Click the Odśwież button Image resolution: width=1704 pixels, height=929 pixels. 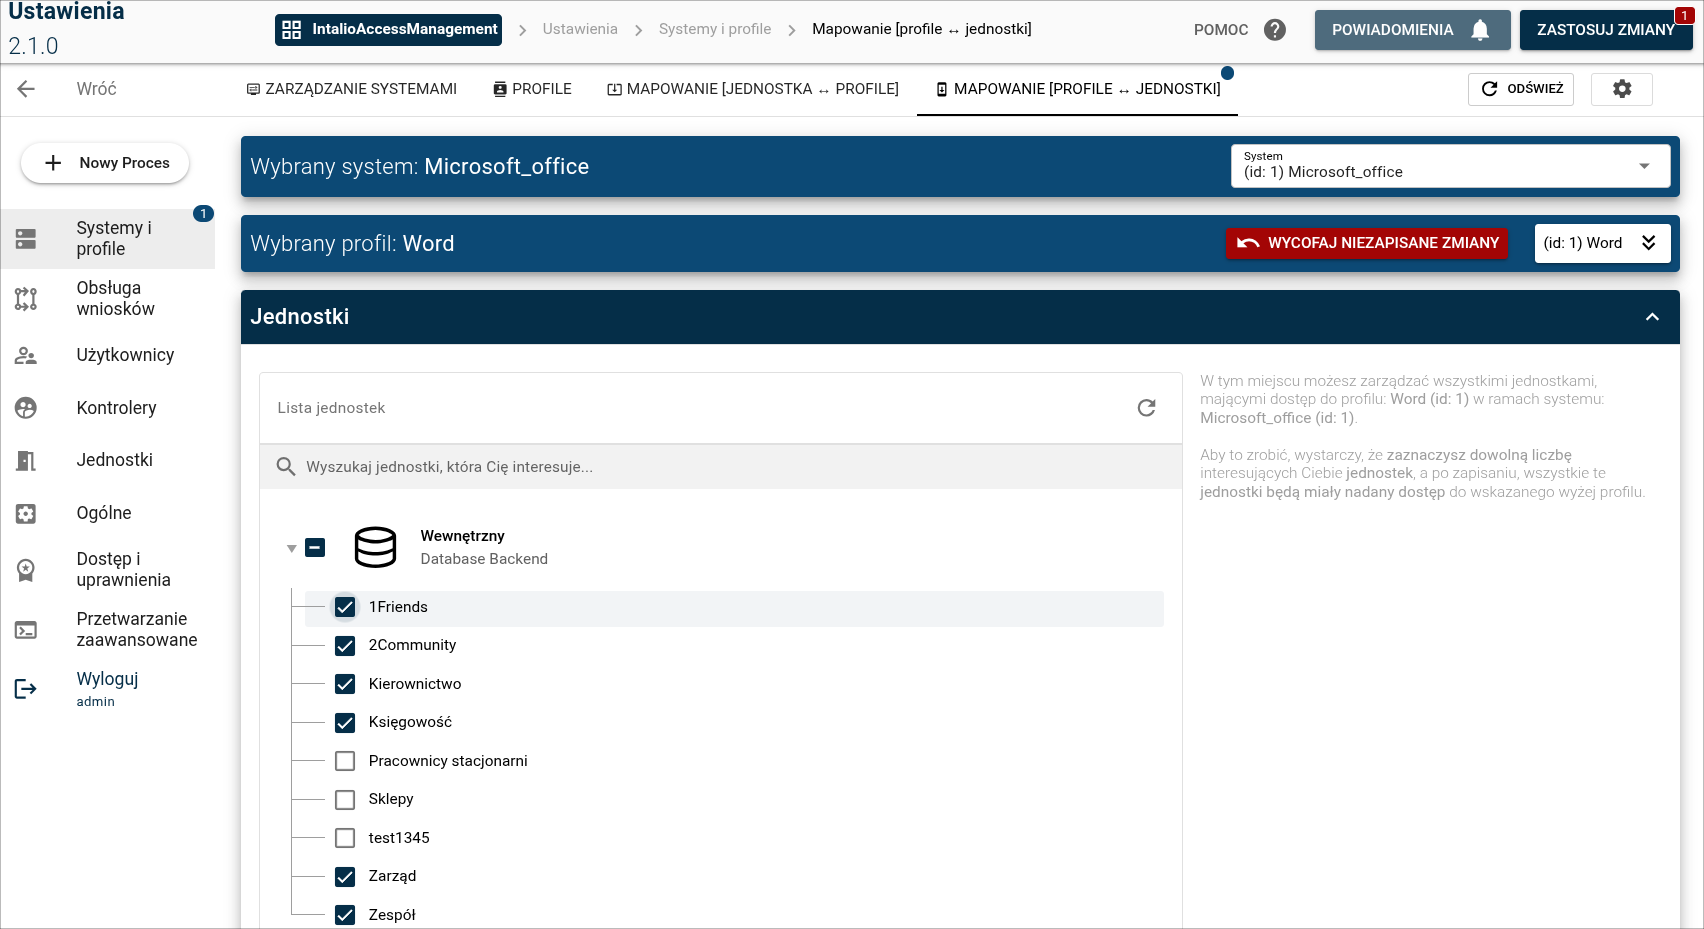(x=1521, y=89)
